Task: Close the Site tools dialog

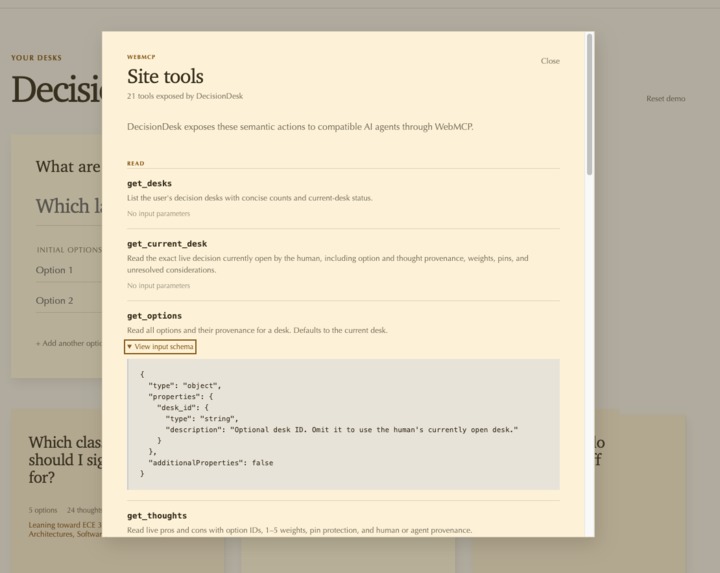Action: [x=550, y=61]
